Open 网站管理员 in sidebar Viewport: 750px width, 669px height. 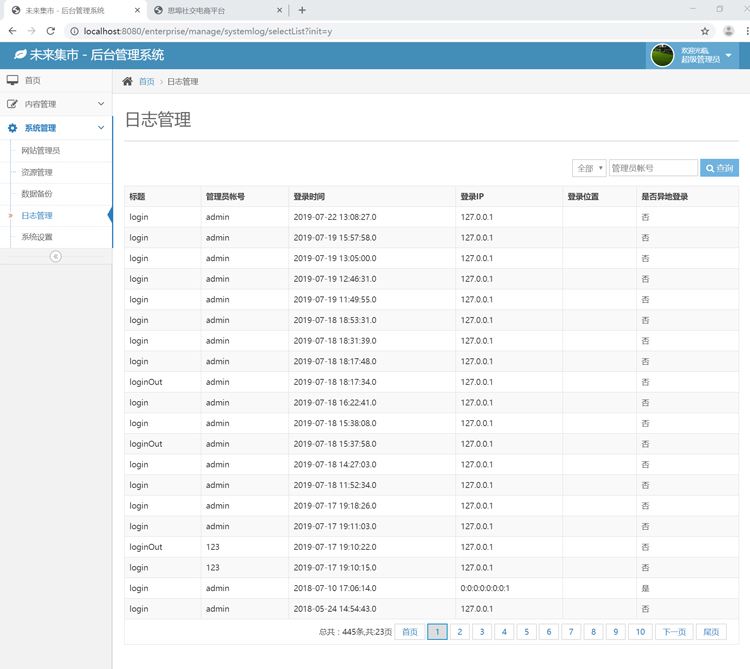click(x=41, y=151)
